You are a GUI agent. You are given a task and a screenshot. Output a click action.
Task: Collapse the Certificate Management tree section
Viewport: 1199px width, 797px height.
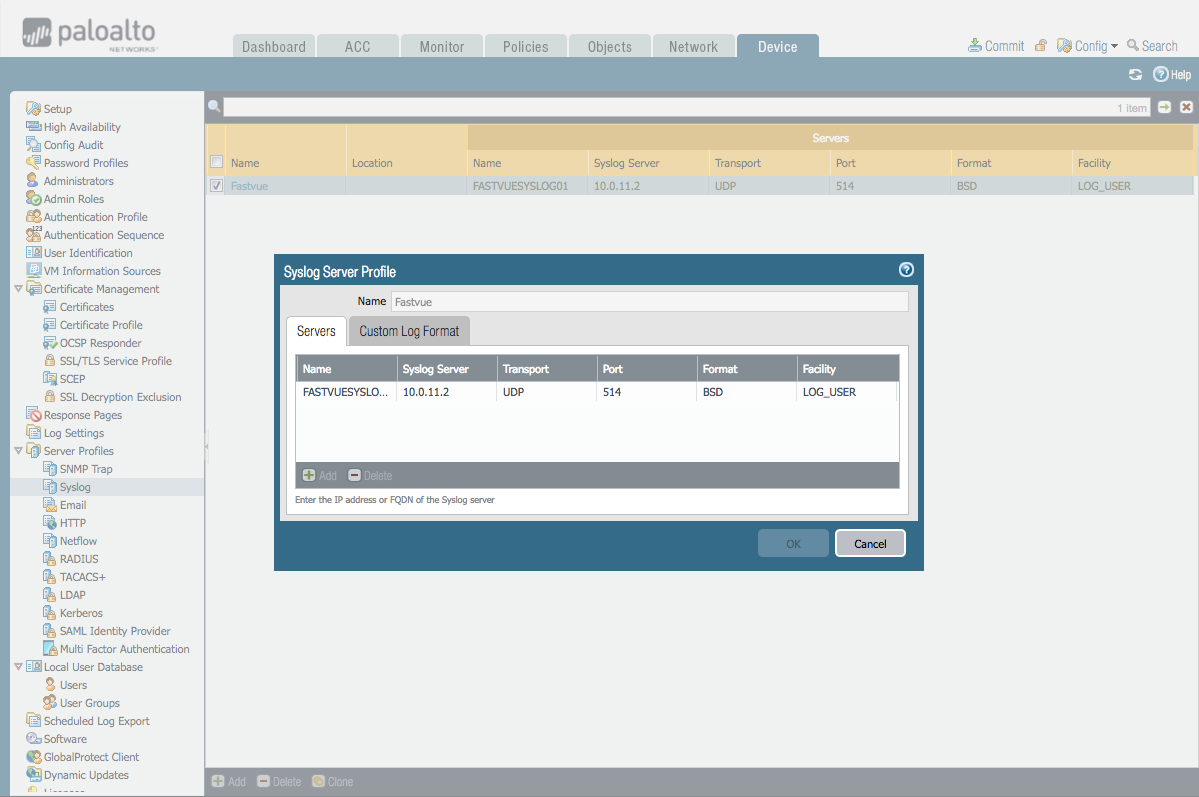[x=18, y=288]
